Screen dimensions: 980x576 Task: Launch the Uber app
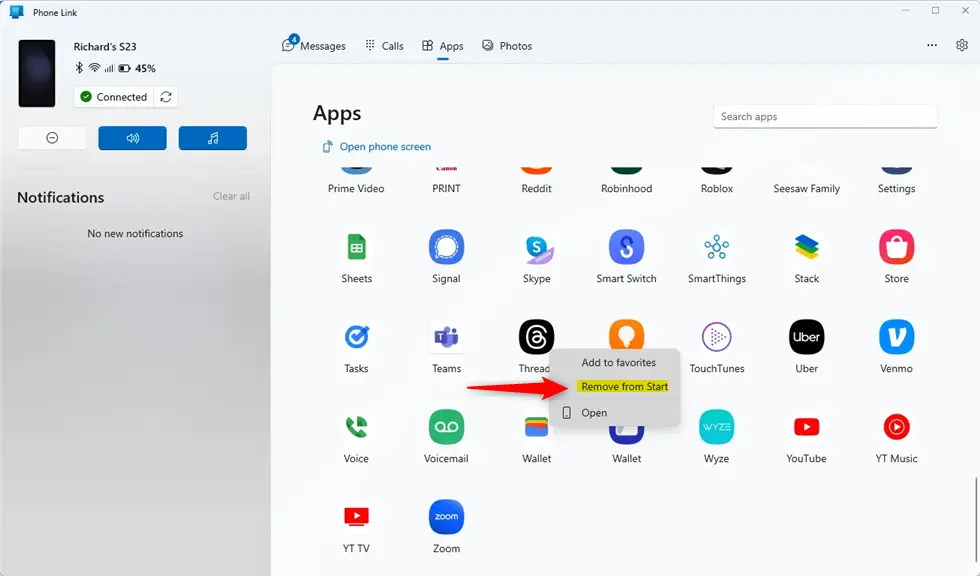coord(806,337)
